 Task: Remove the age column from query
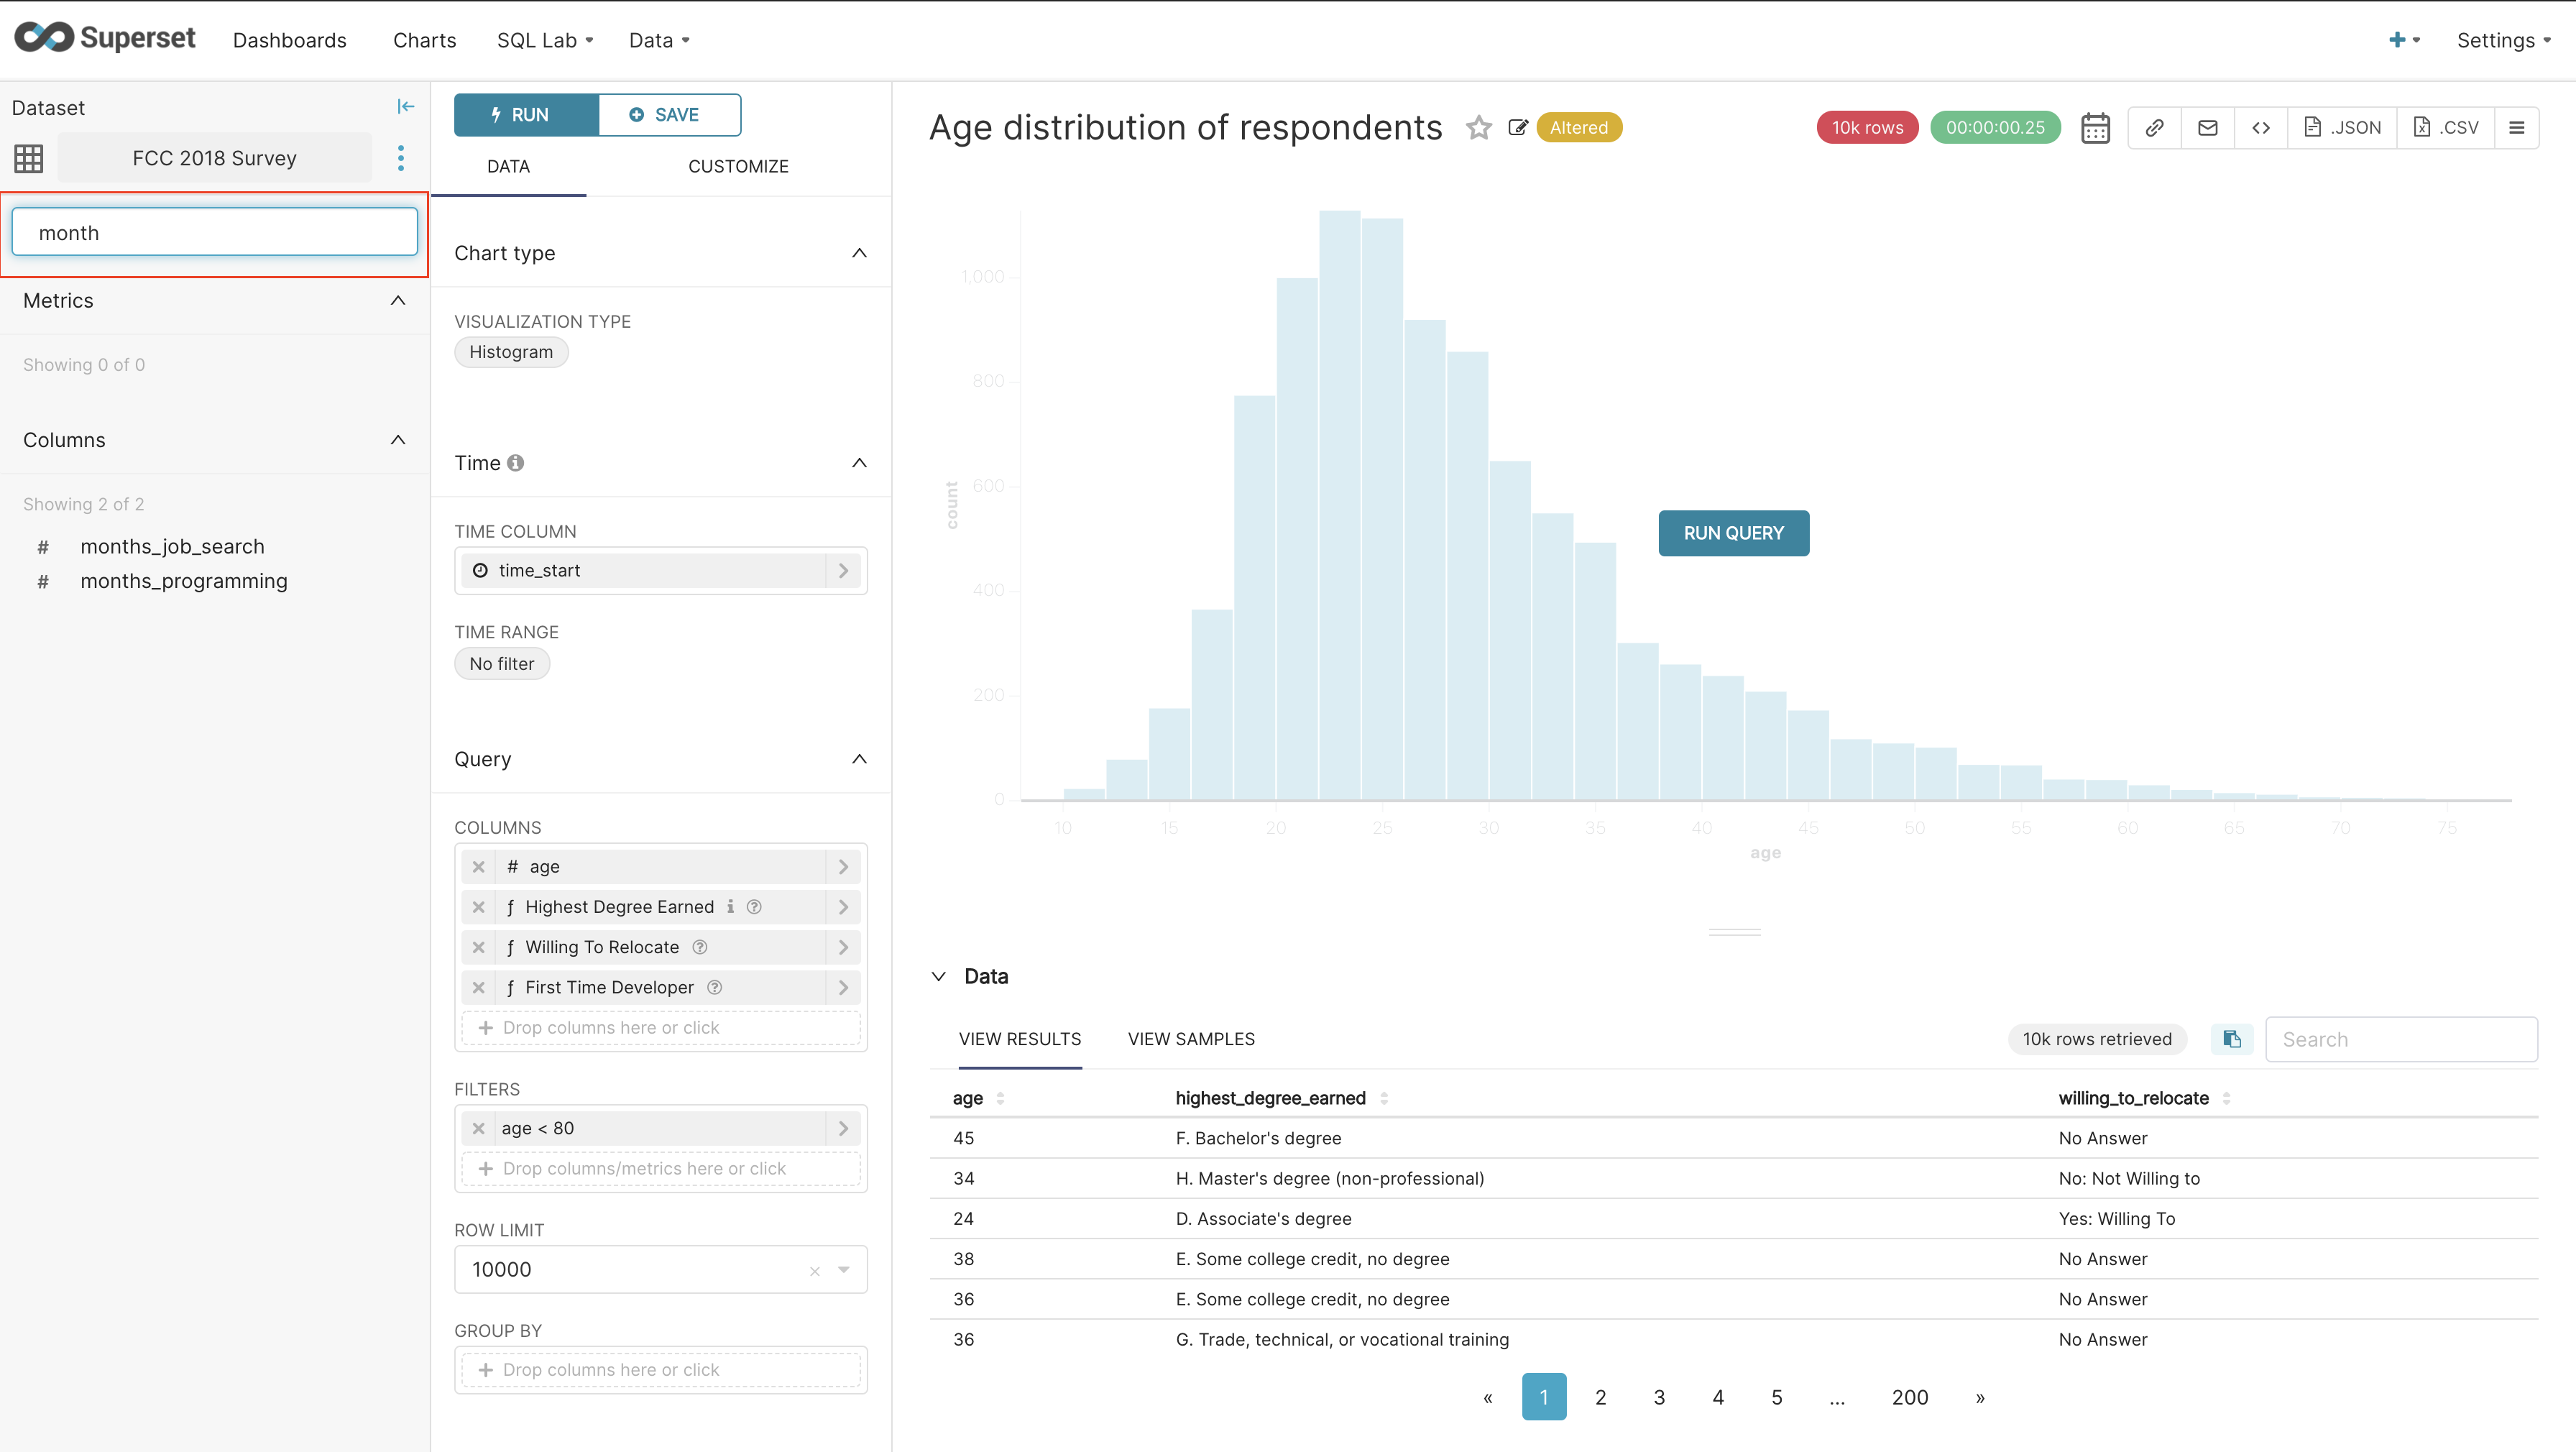[479, 867]
